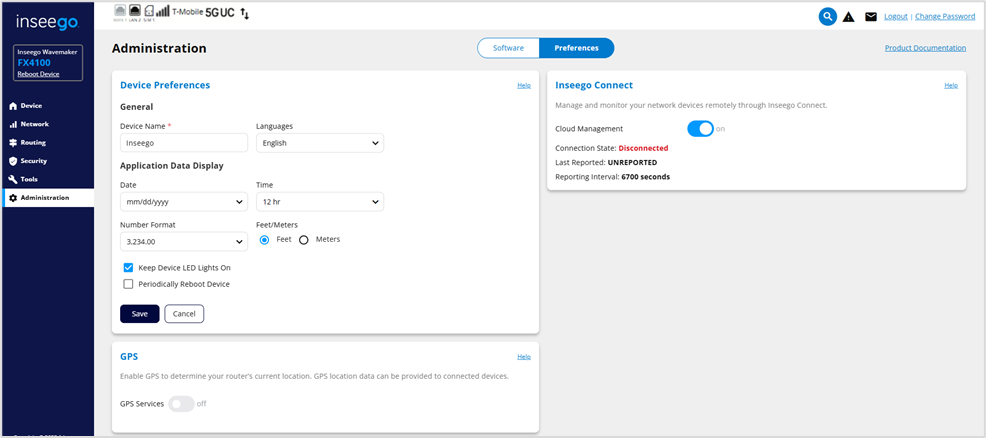Click the cellular signal strength bars
Screen dimensions: 986x438
point(163,13)
